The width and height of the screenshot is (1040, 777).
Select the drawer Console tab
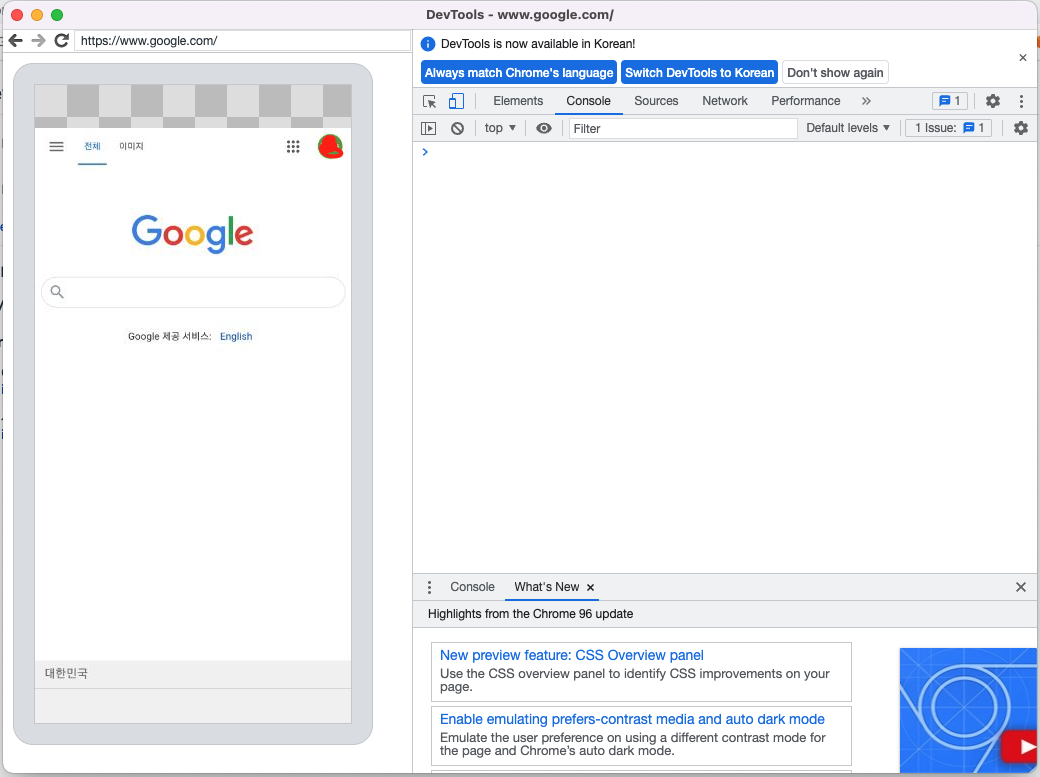472,587
